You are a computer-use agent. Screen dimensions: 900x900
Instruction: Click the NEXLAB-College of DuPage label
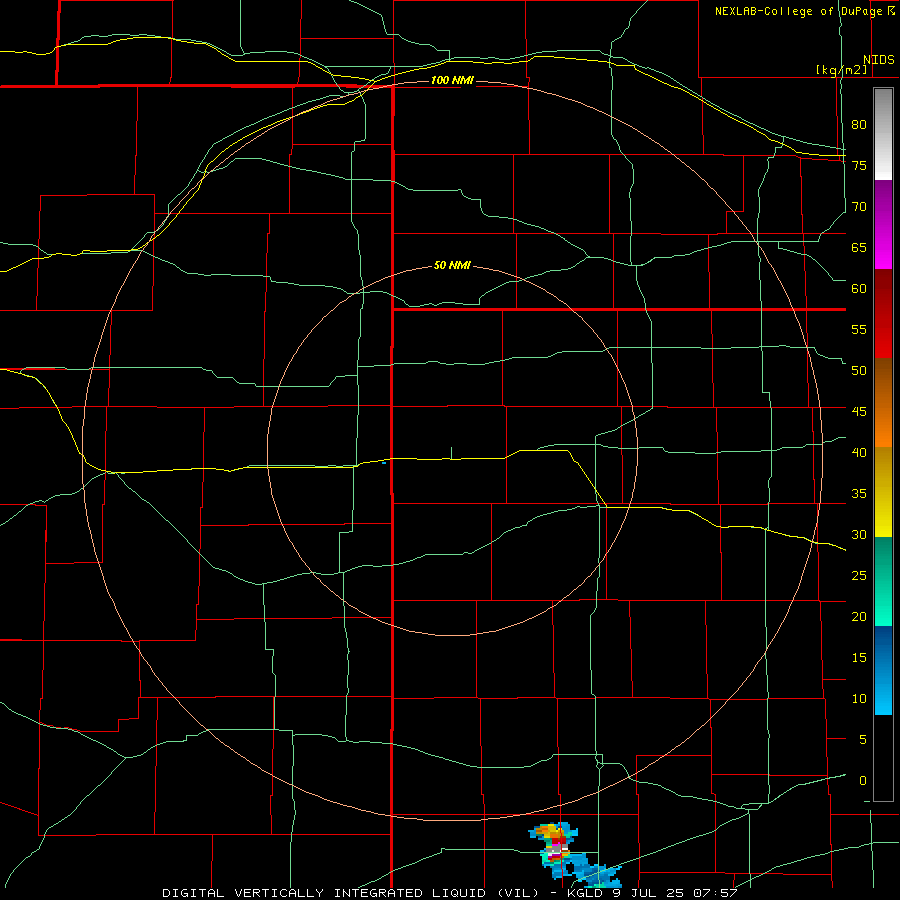(804, 11)
